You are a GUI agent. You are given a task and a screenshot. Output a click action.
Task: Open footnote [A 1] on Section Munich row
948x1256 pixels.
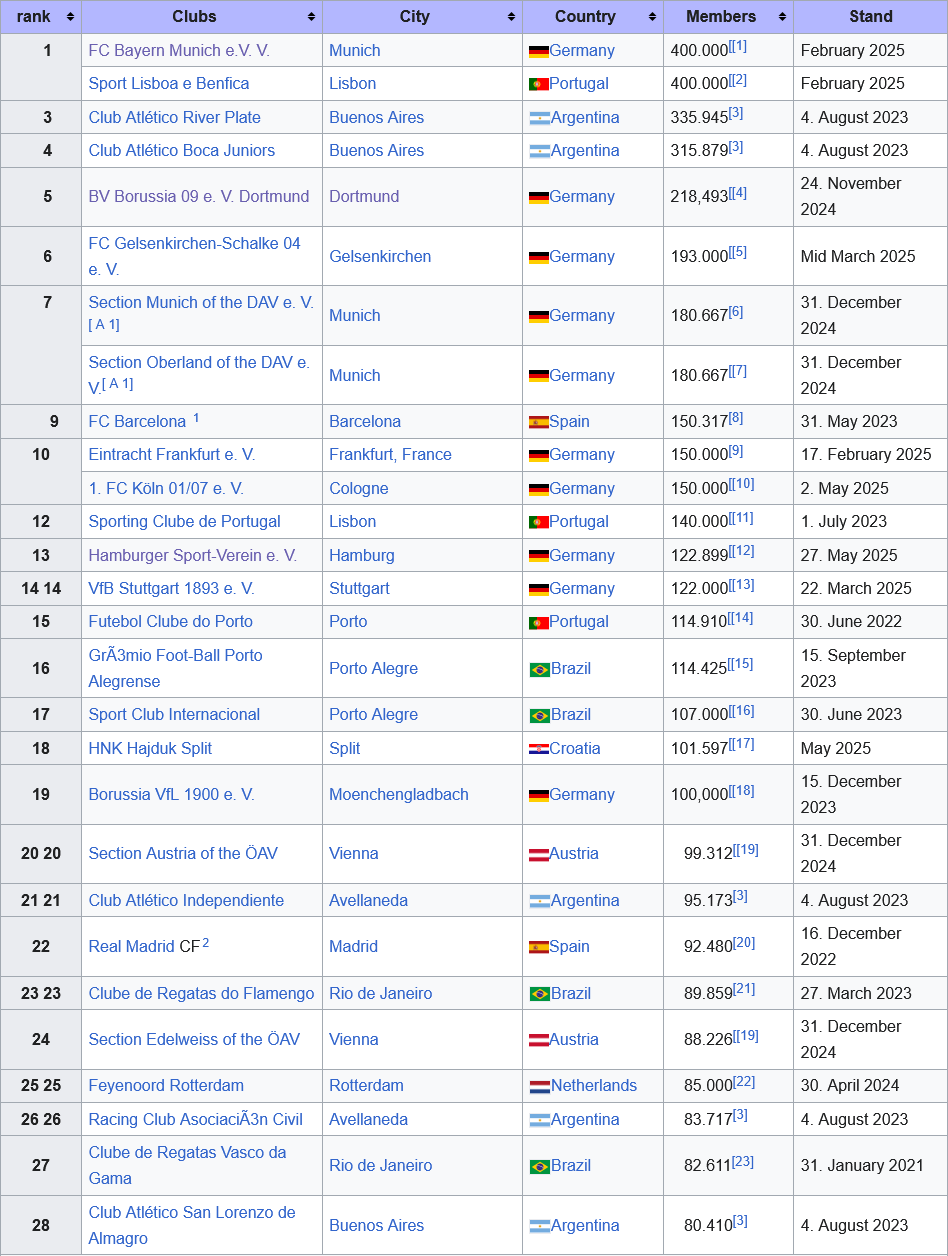[x=104, y=324]
